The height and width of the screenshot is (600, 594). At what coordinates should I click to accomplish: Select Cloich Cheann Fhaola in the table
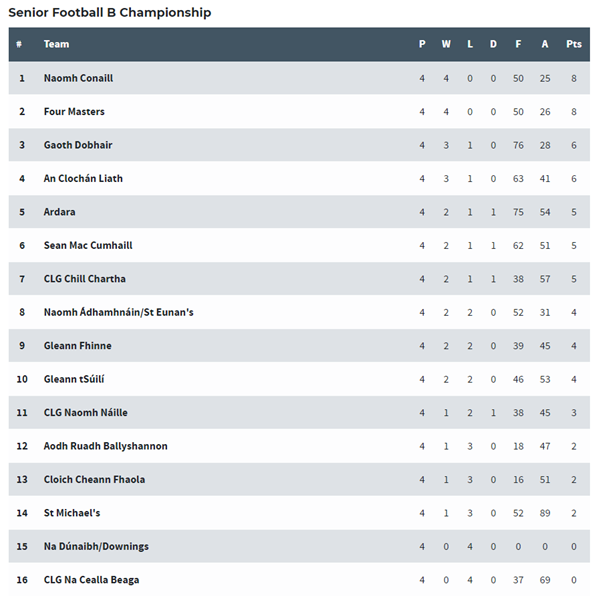(x=94, y=479)
